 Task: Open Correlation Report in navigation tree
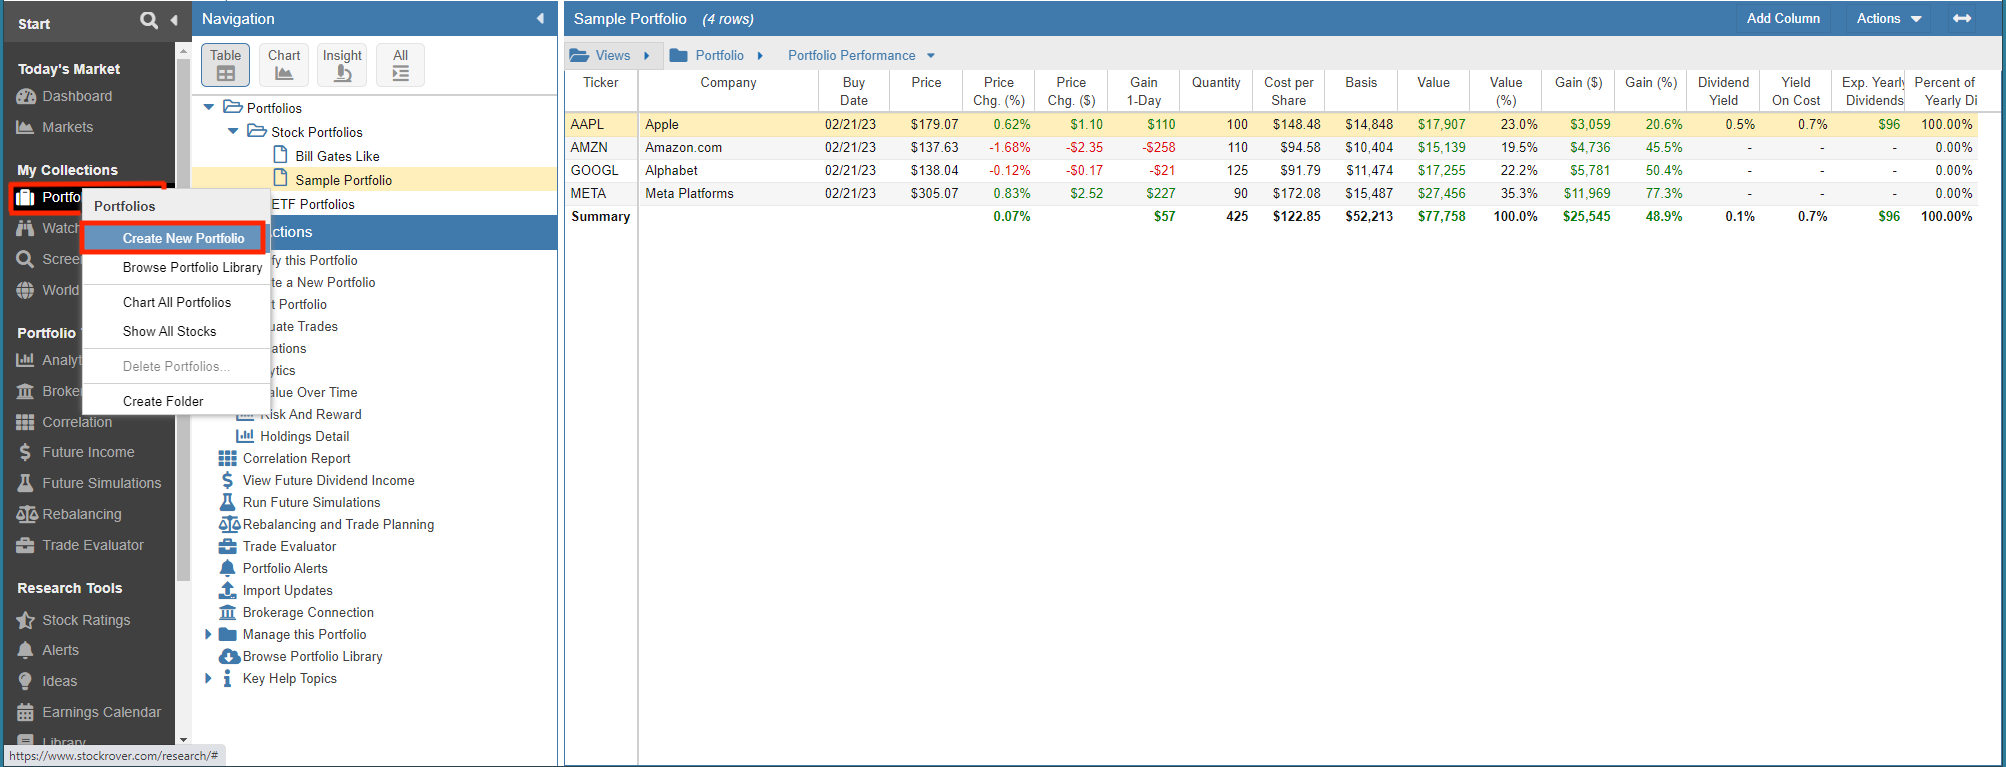click(x=296, y=458)
